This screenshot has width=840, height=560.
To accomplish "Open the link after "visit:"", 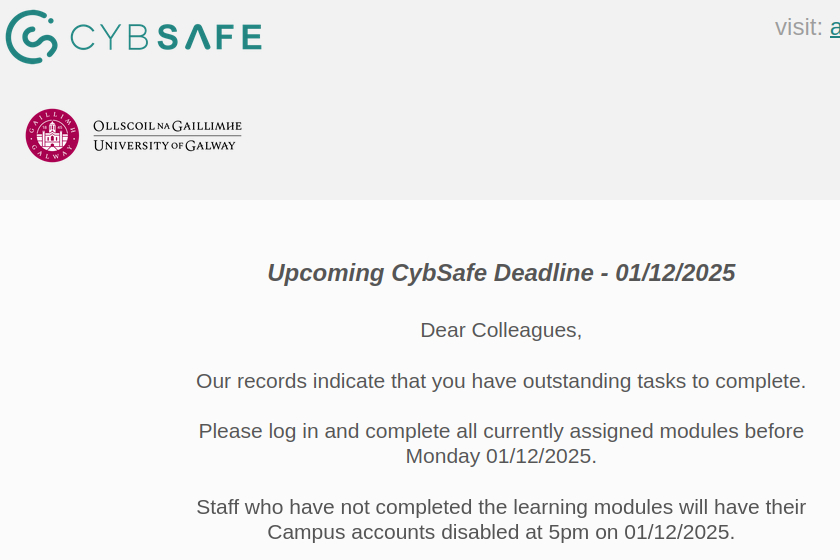I will [x=834, y=28].
